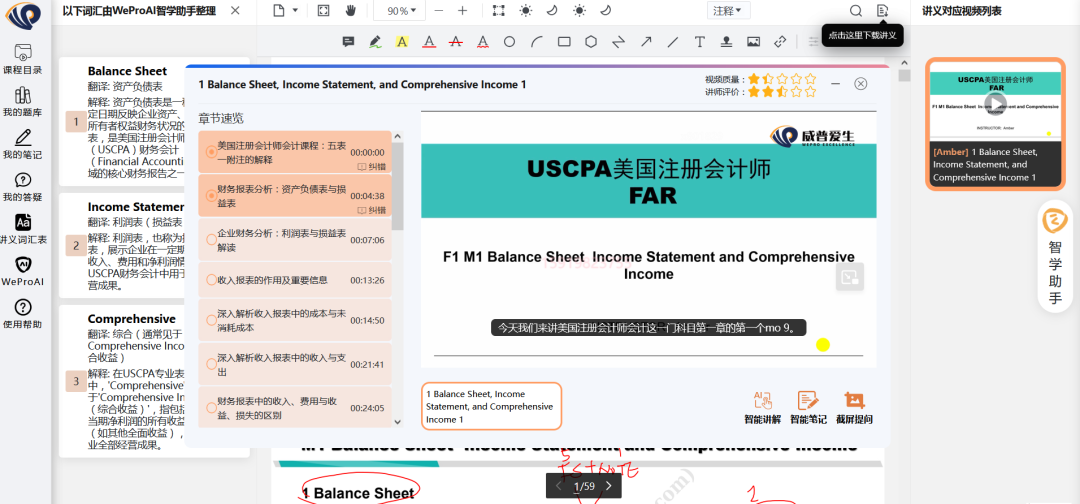Click 纠错 under the 00:04:38 chapter
1080x504 pixels.
point(372,210)
